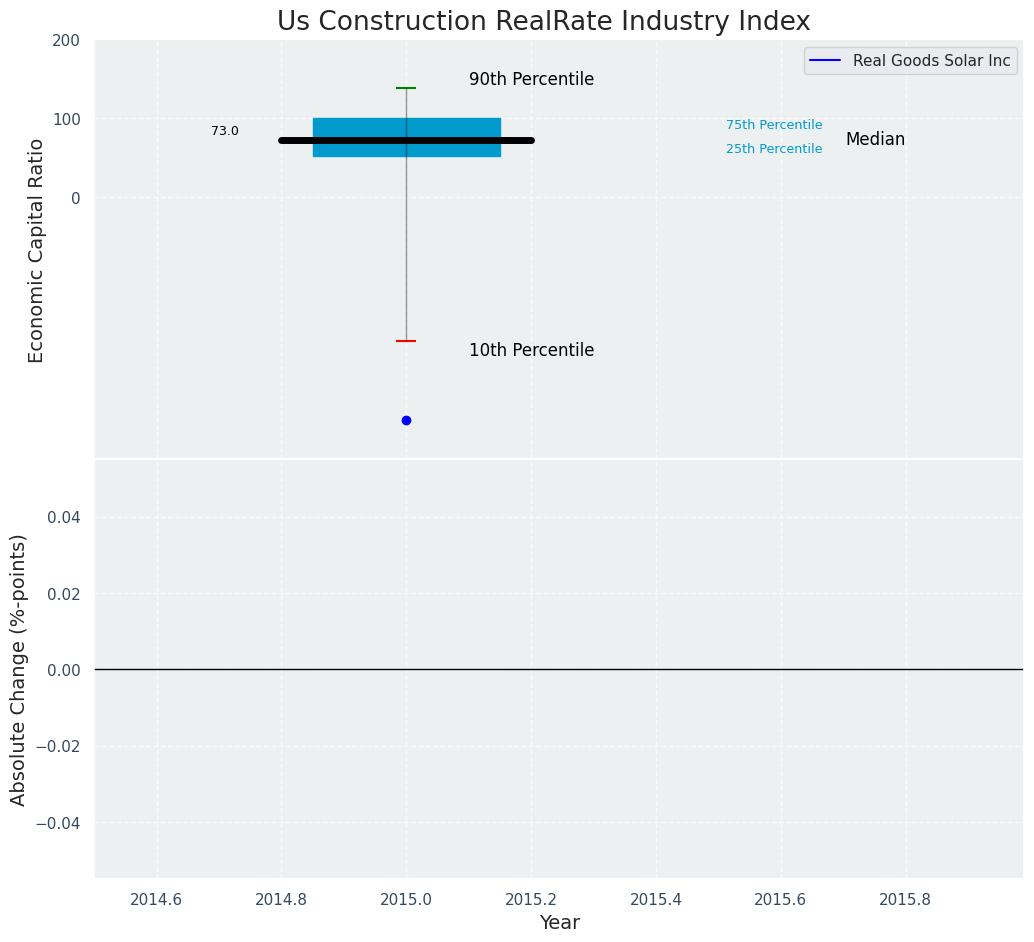1034x942 pixels.
Task: Select the 2015.0 x-axis tick label
Action: tap(406, 899)
